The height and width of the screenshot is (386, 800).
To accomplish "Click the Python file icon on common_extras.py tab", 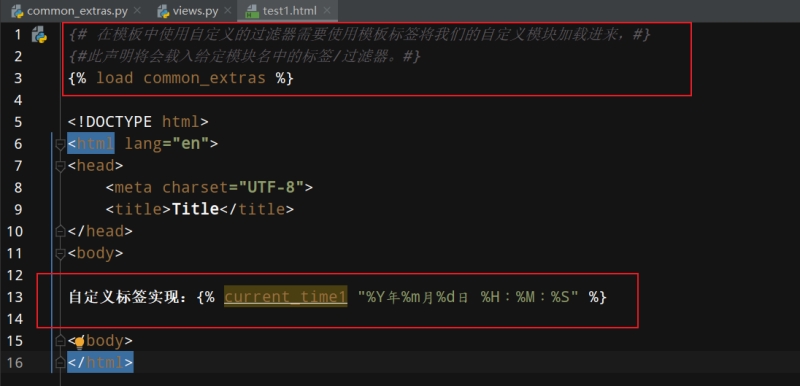I will click(18, 10).
